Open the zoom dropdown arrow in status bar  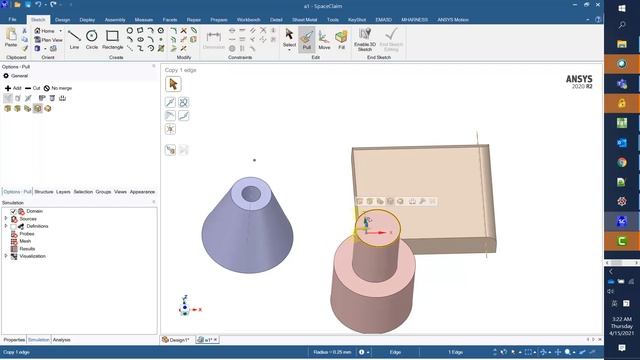pyautogui.click(x=574, y=352)
